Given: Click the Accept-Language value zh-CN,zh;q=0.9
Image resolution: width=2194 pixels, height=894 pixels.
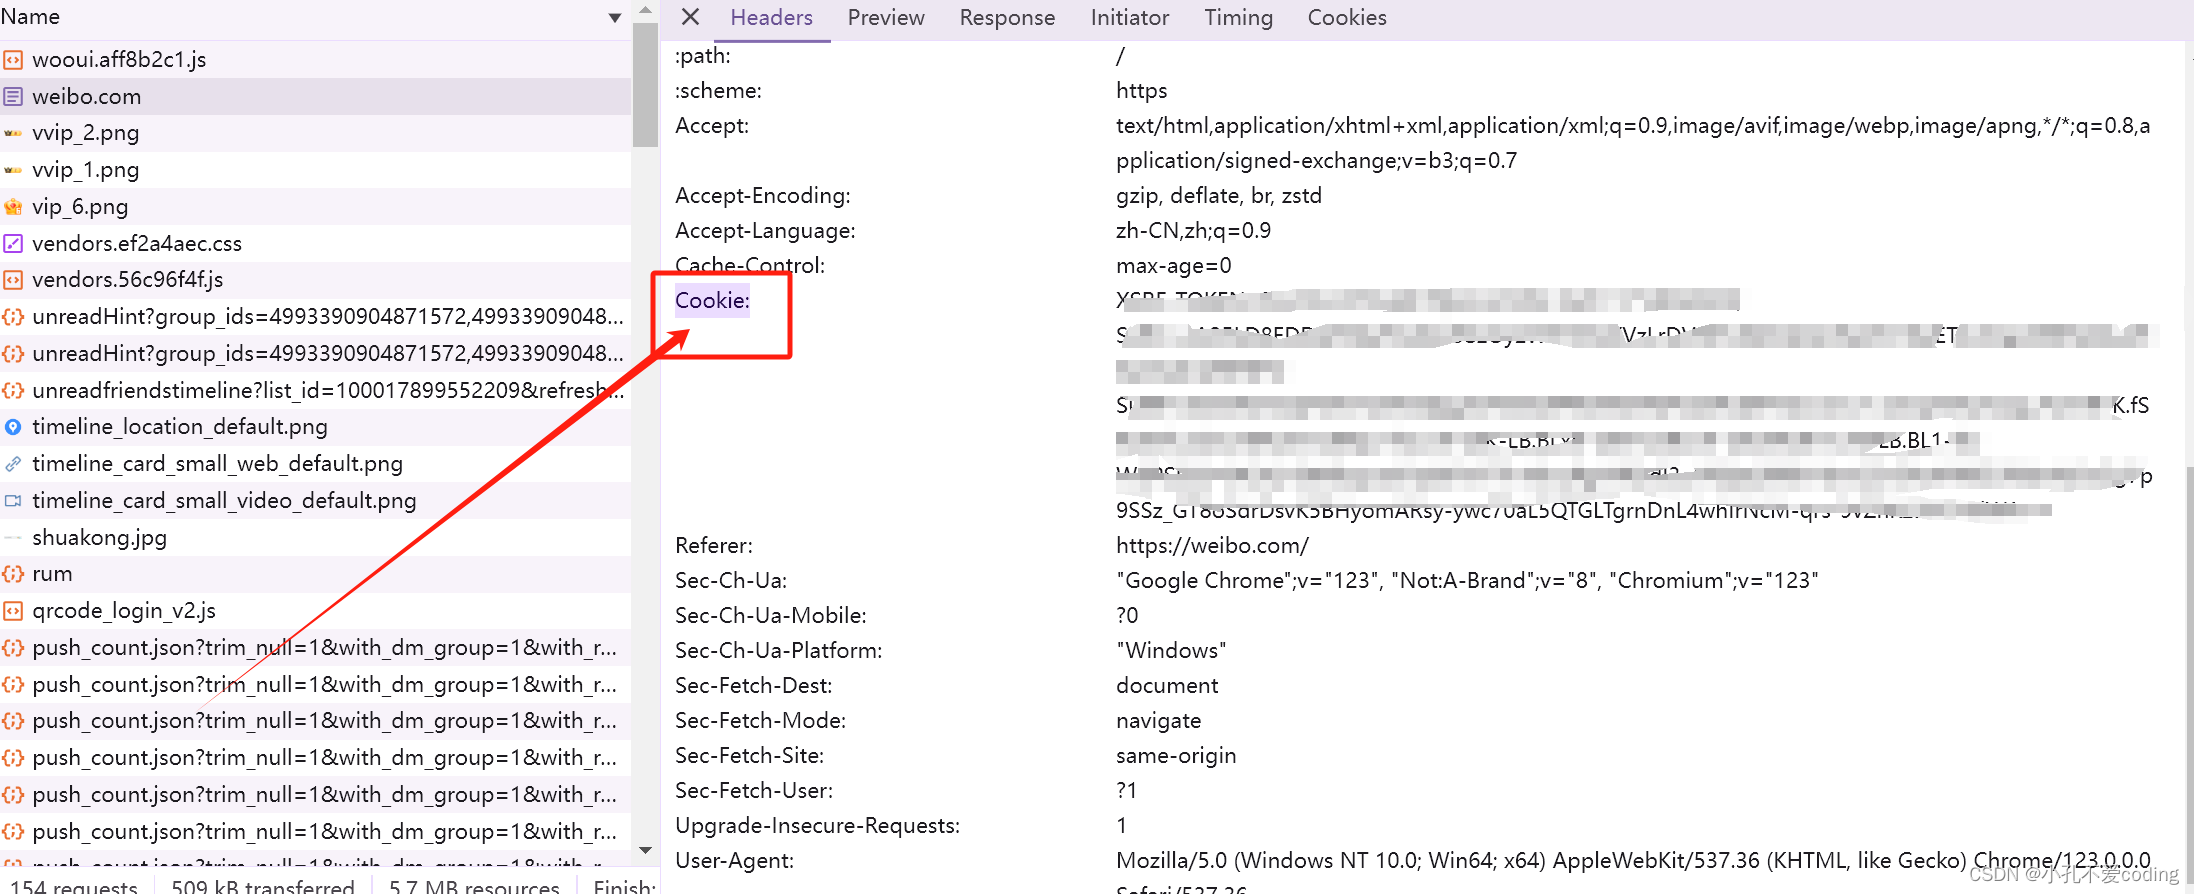Looking at the screenshot, I should (x=1193, y=231).
